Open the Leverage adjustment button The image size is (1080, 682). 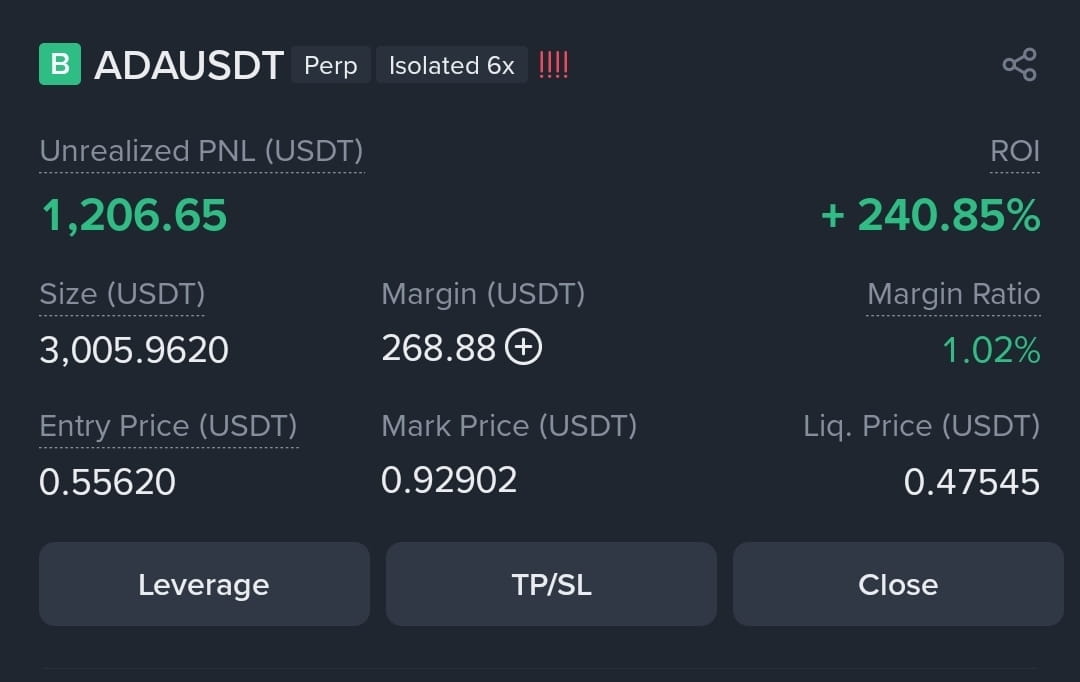pyautogui.click(x=204, y=584)
